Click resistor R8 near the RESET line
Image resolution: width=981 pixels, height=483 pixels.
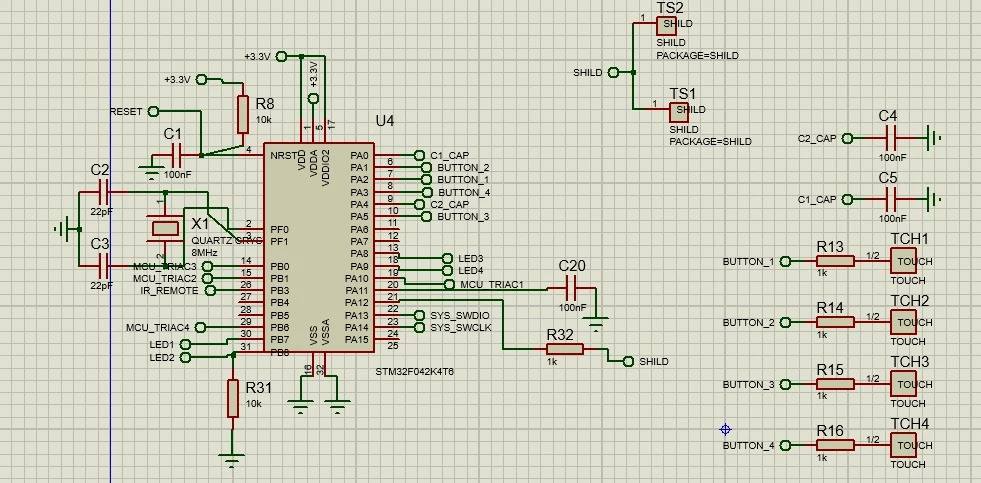(x=243, y=114)
